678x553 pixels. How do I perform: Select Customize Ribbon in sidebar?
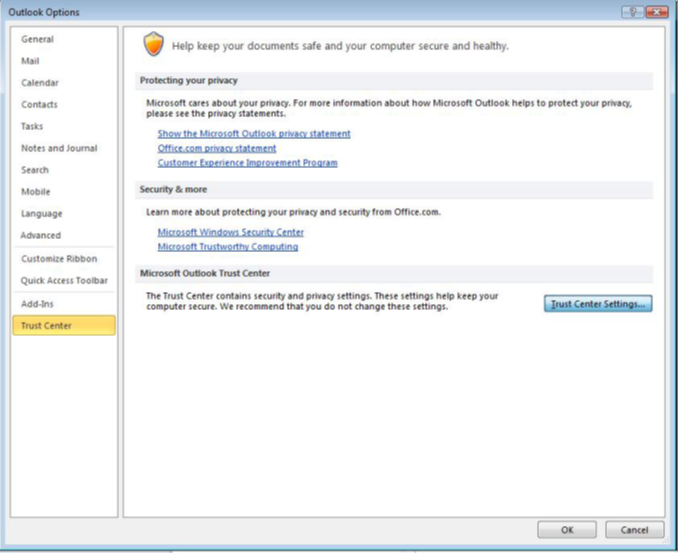(x=64, y=259)
